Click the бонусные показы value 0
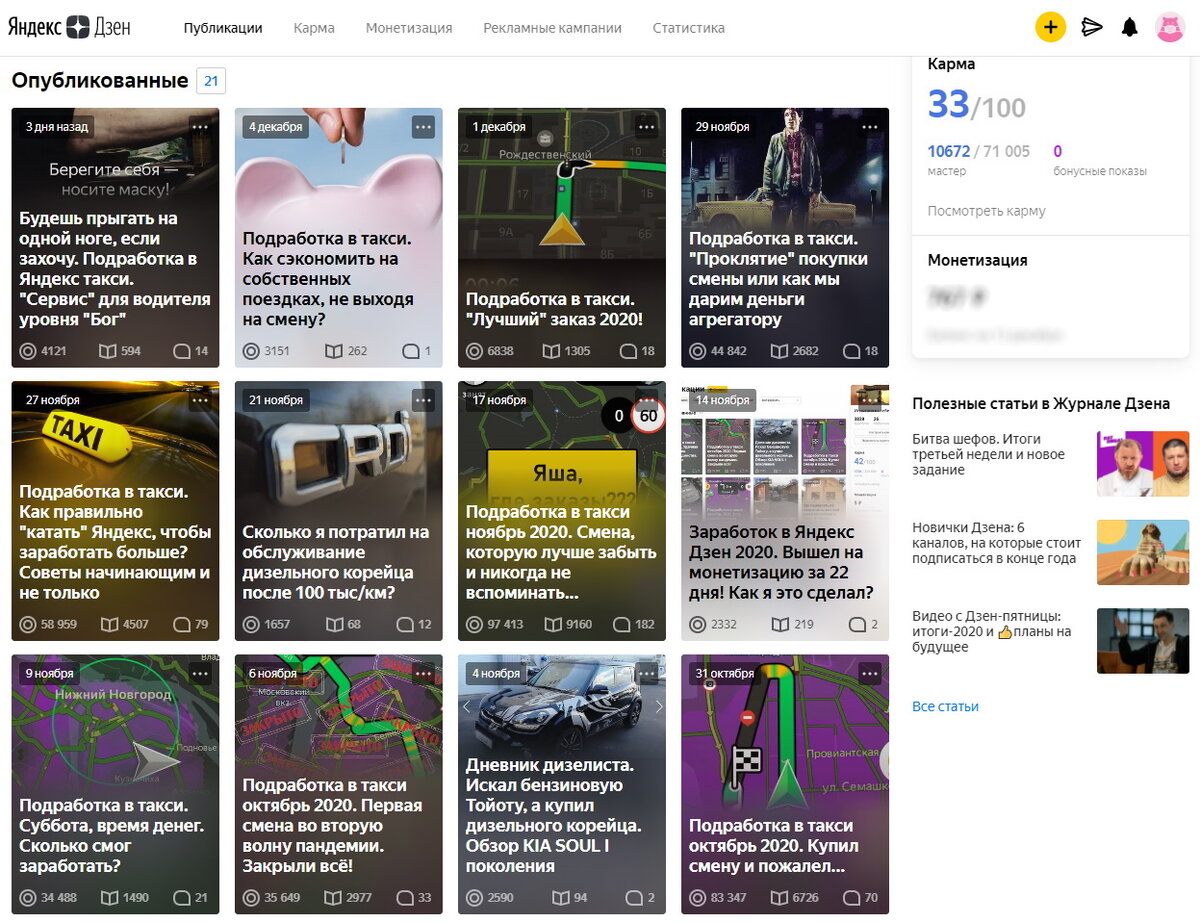 [1057, 151]
